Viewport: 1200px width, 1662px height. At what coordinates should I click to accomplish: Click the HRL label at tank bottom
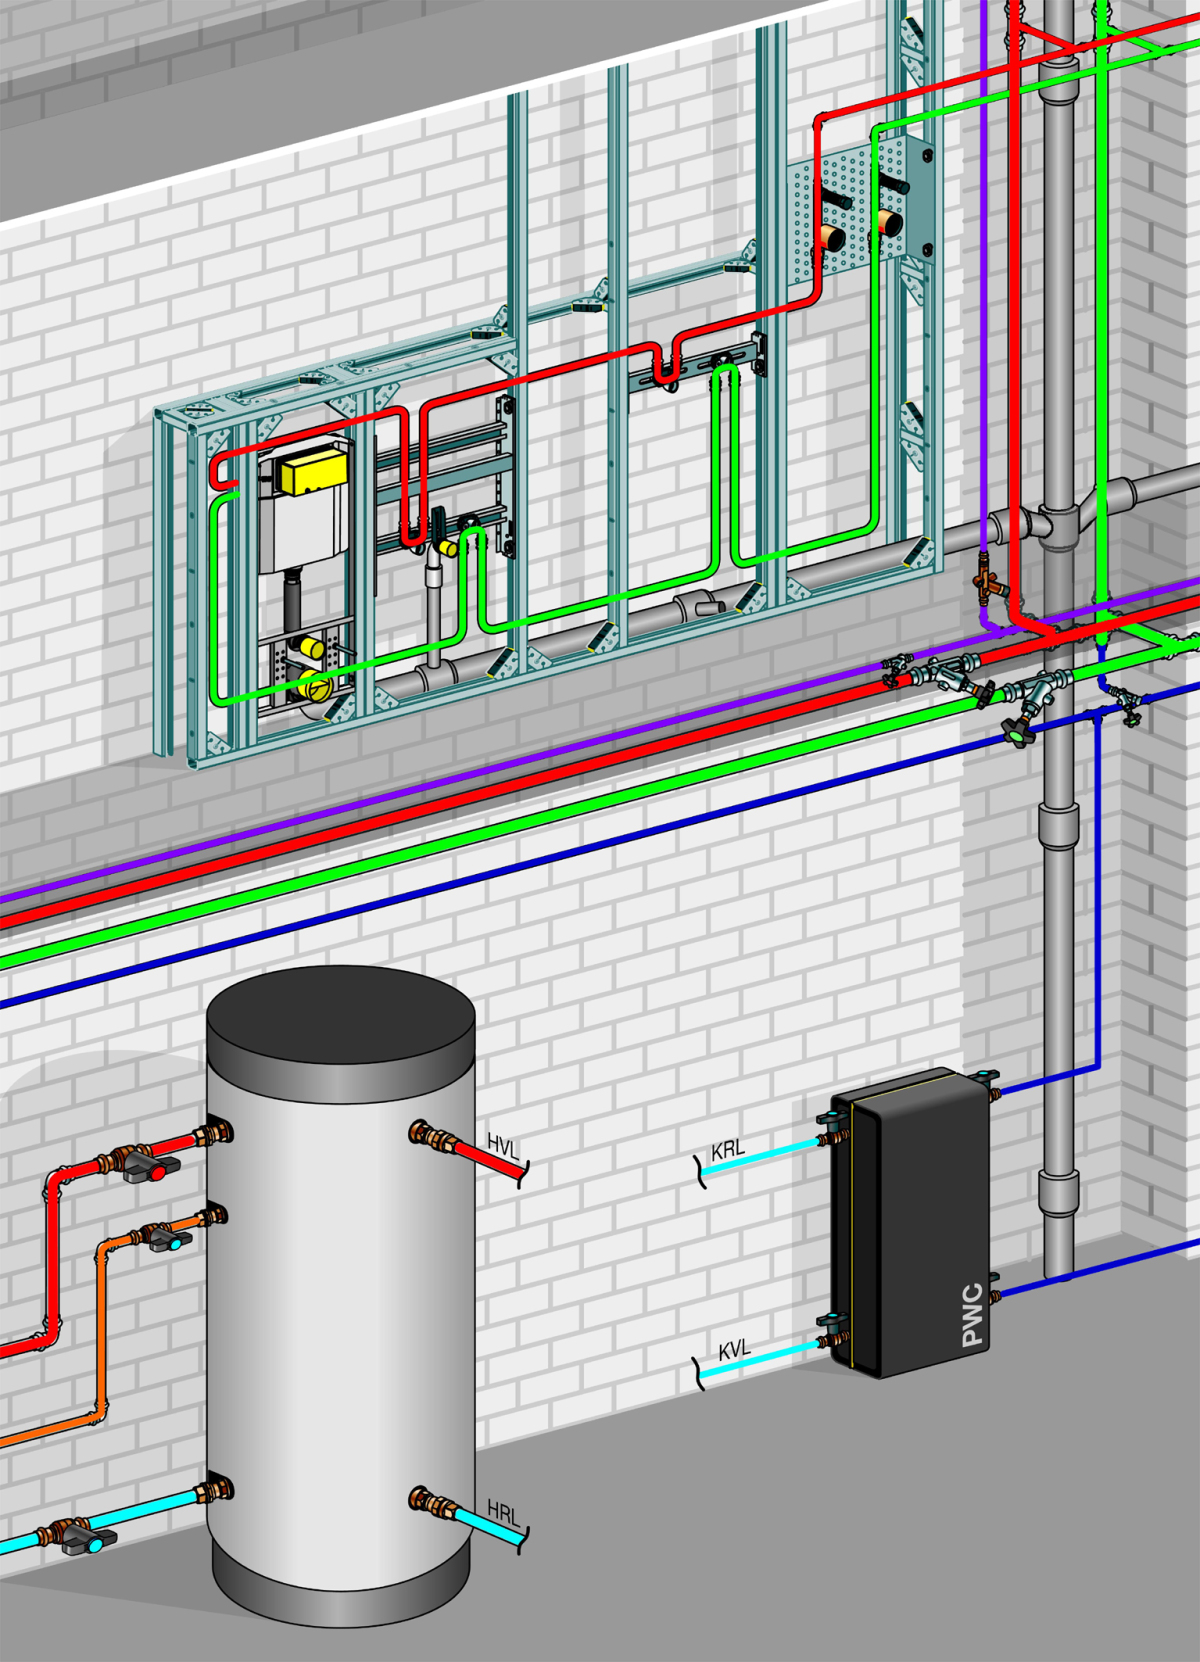pyautogui.click(x=503, y=1513)
